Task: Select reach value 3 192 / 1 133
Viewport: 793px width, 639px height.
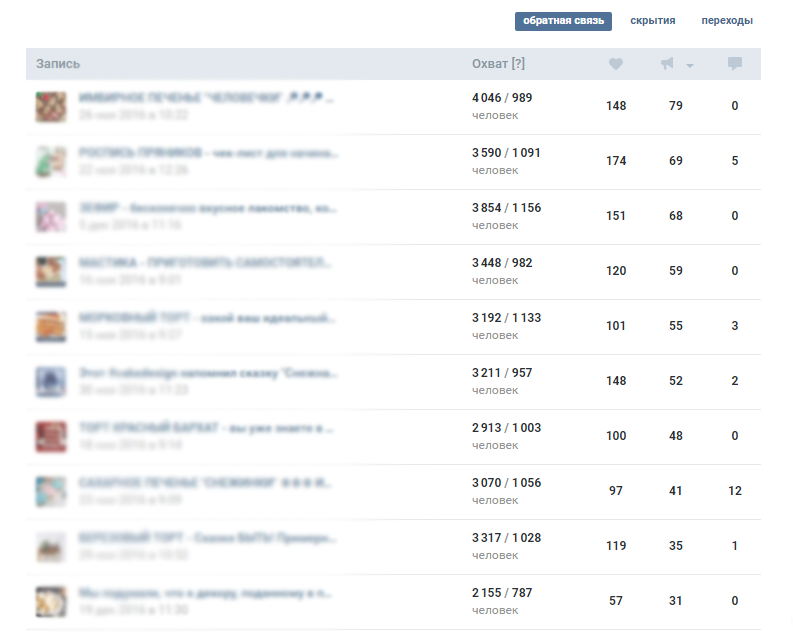Action: tap(506, 318)
